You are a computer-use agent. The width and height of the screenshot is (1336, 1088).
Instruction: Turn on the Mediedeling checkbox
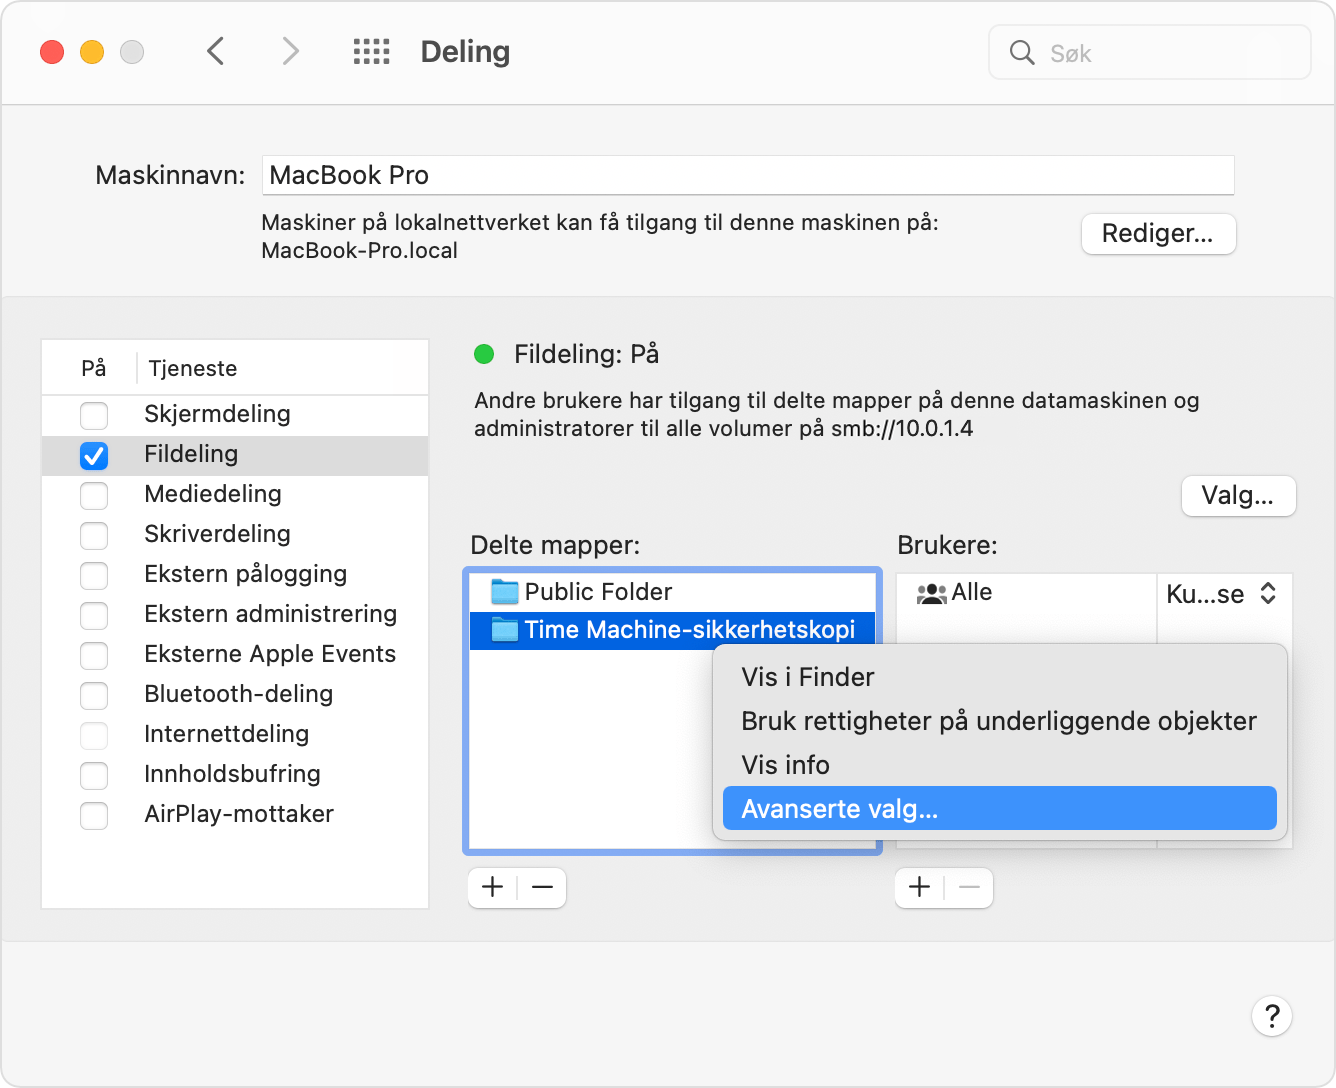click(x=94, y=495)
